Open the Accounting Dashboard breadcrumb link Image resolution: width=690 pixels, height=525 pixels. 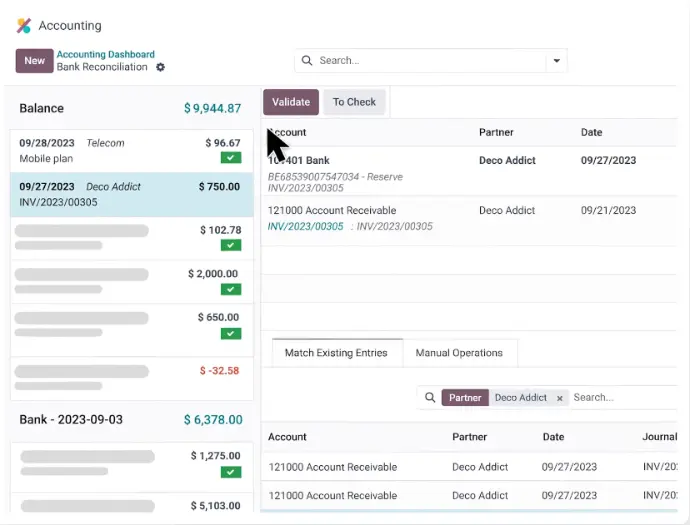click(x=105, y=54)
